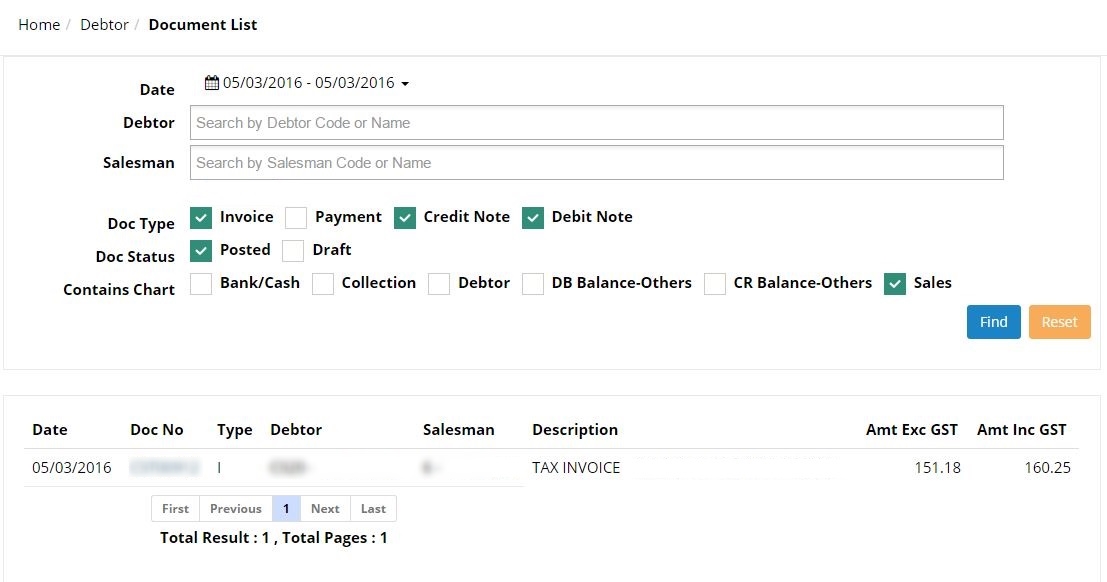
Task: Click the Doc No column header
Action: coord(157,429)
